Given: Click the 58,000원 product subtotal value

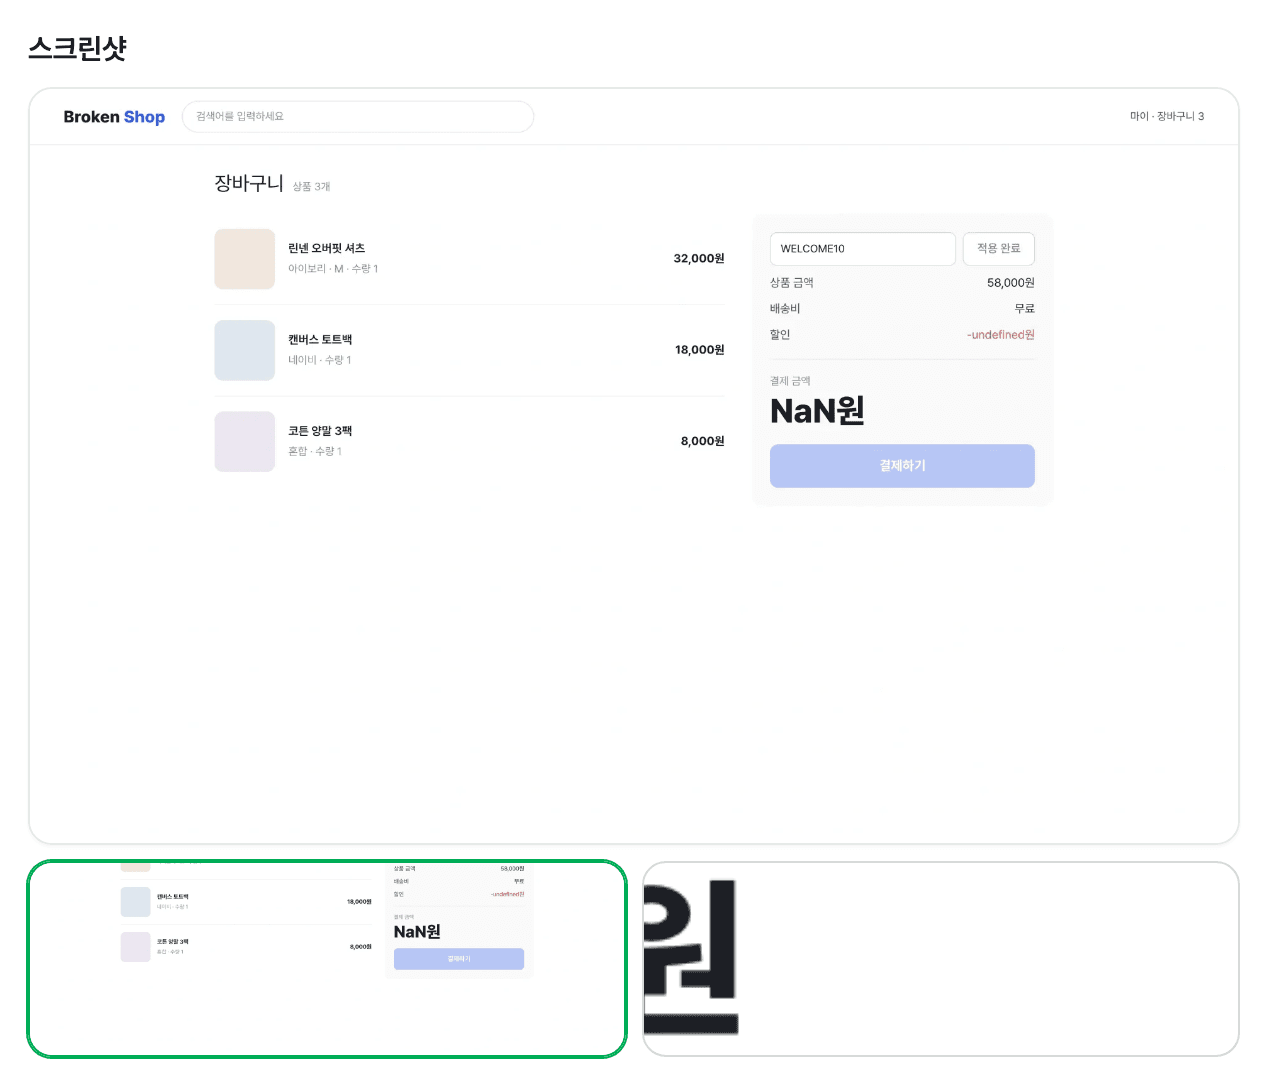Looking at the screenshot, I should coord(1011,283).
